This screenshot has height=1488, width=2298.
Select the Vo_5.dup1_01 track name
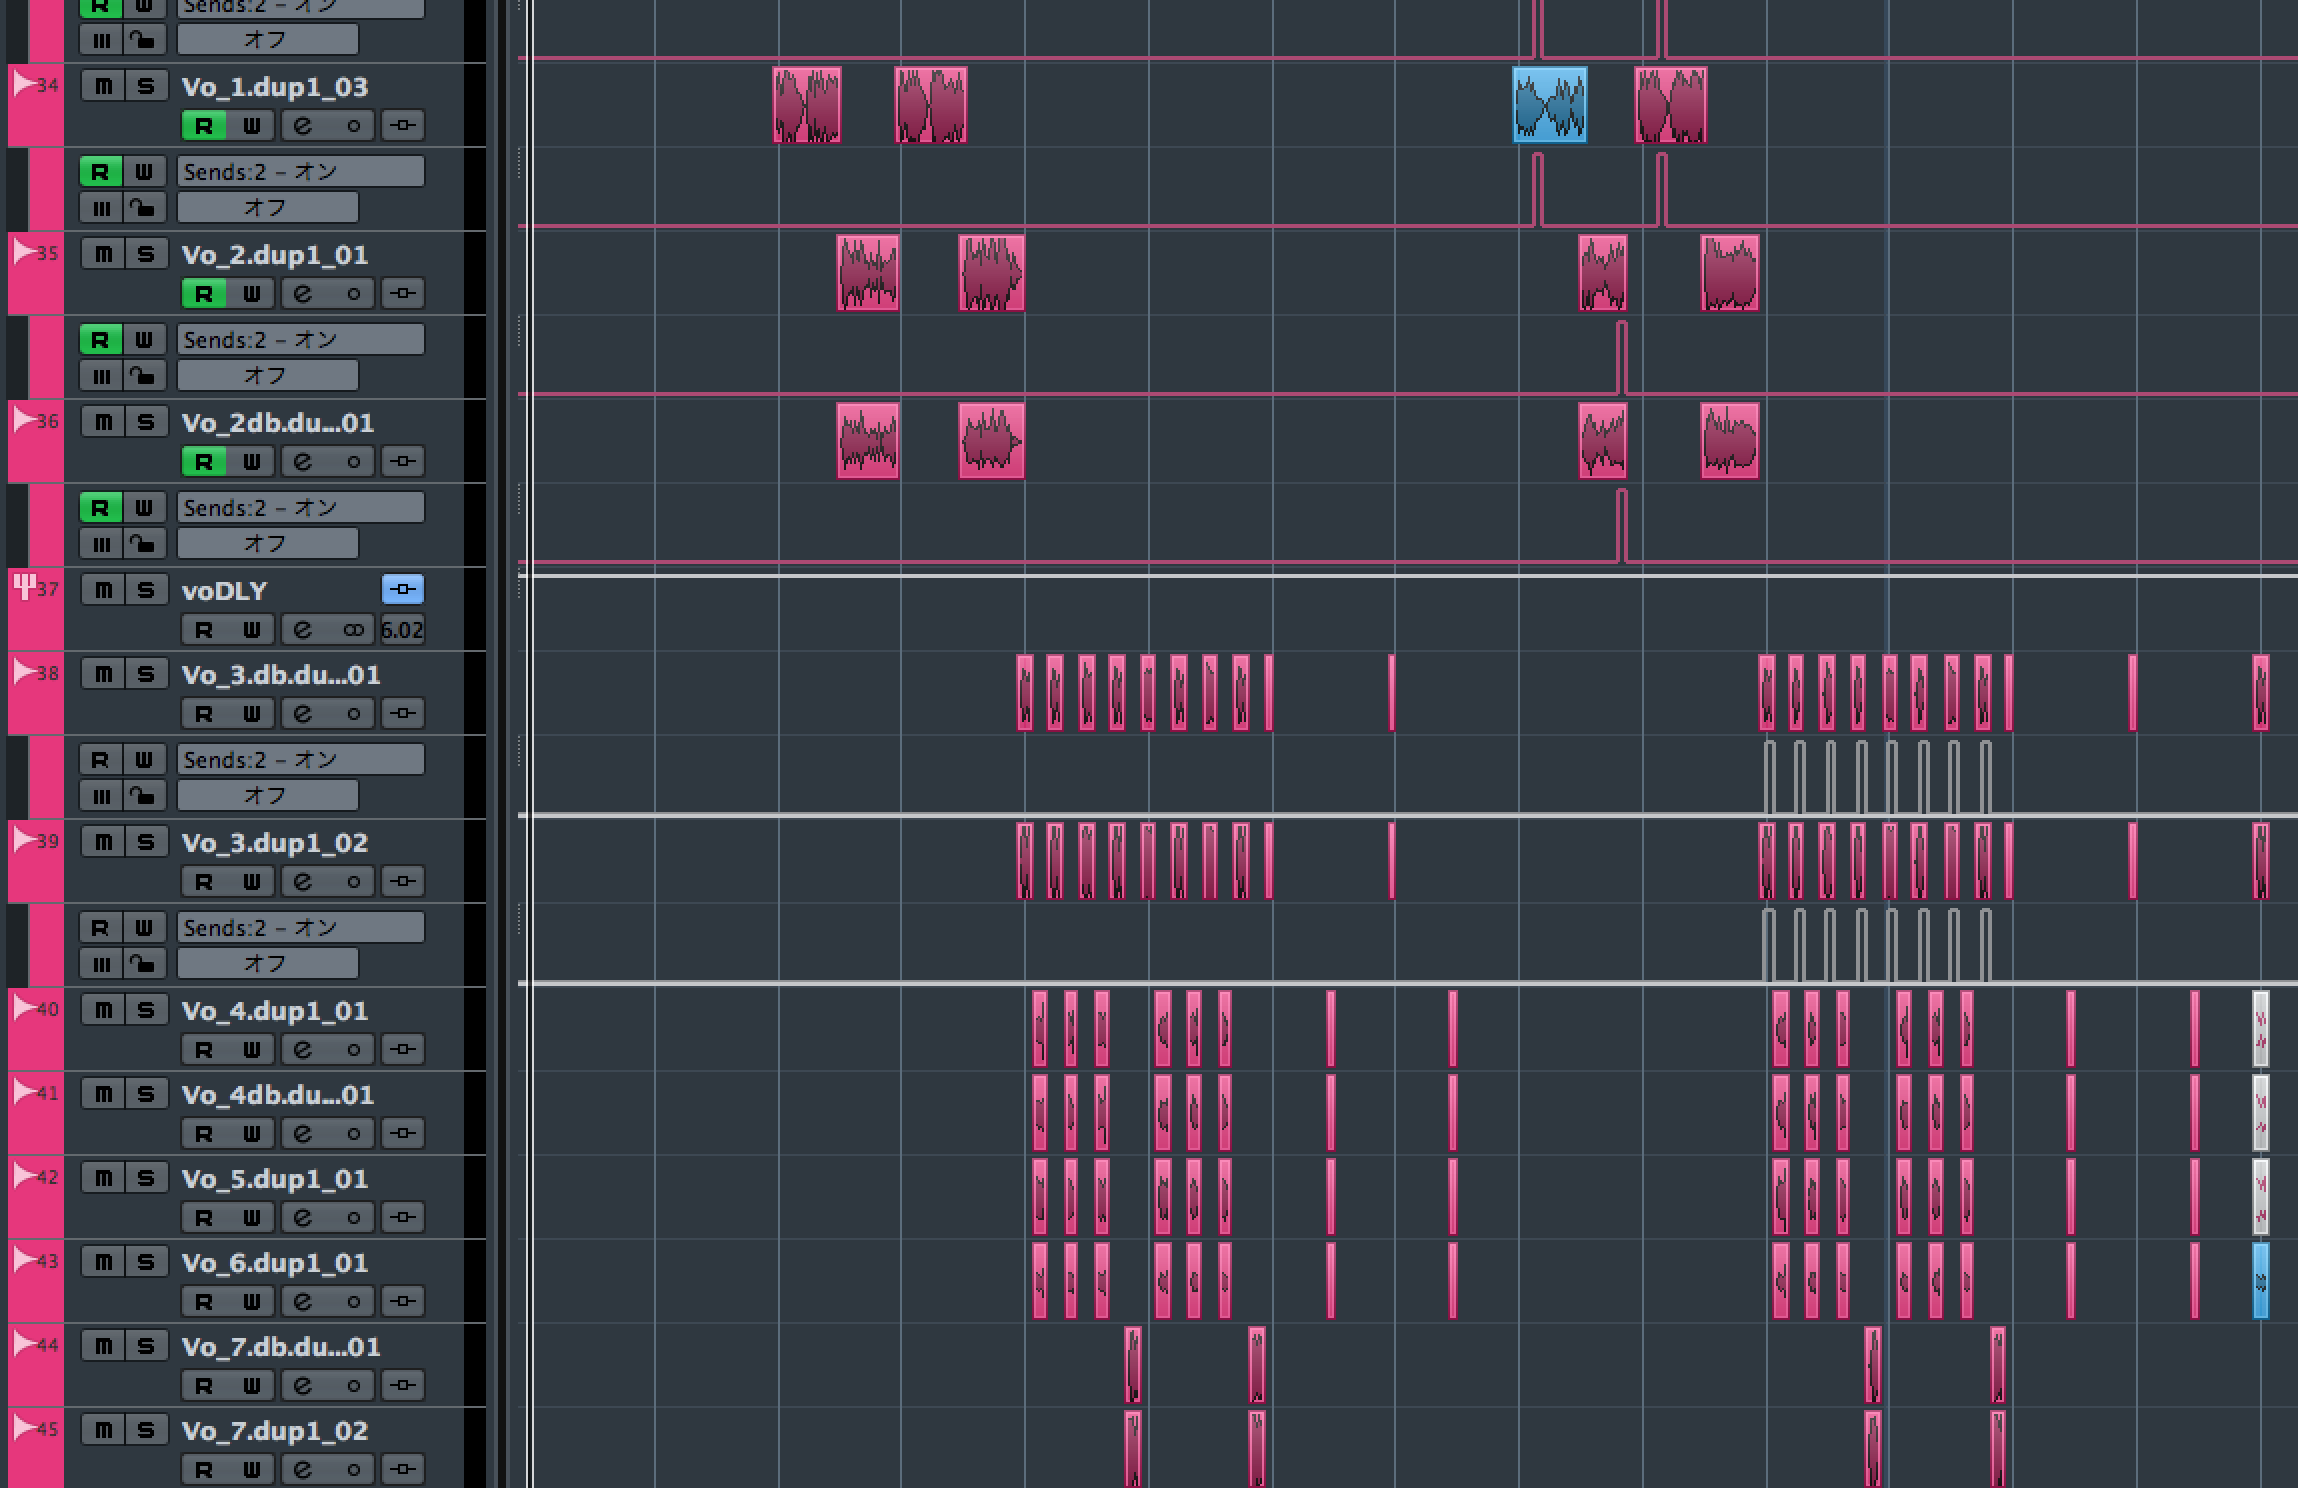pos(275,1179)
